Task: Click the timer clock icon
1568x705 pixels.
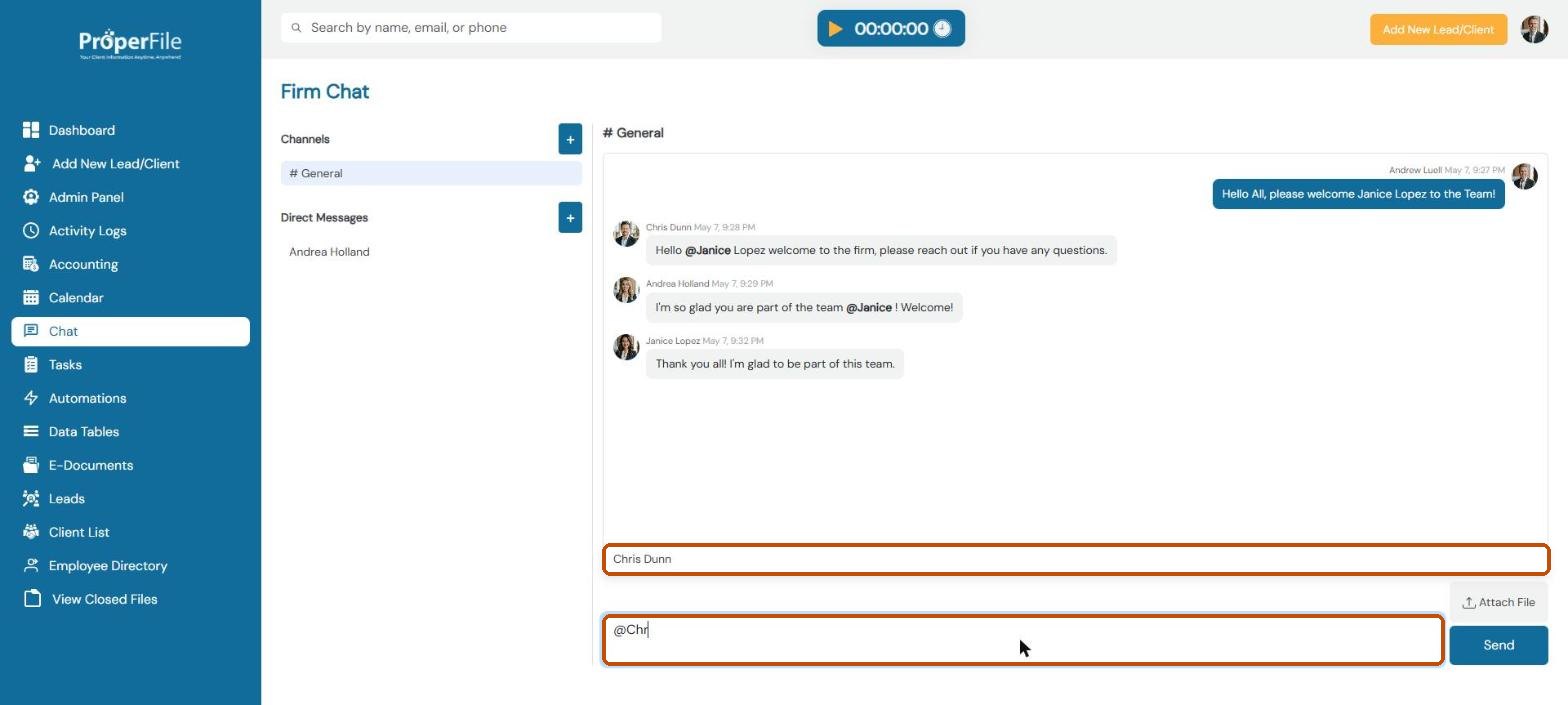Action: tap(942, 29)
